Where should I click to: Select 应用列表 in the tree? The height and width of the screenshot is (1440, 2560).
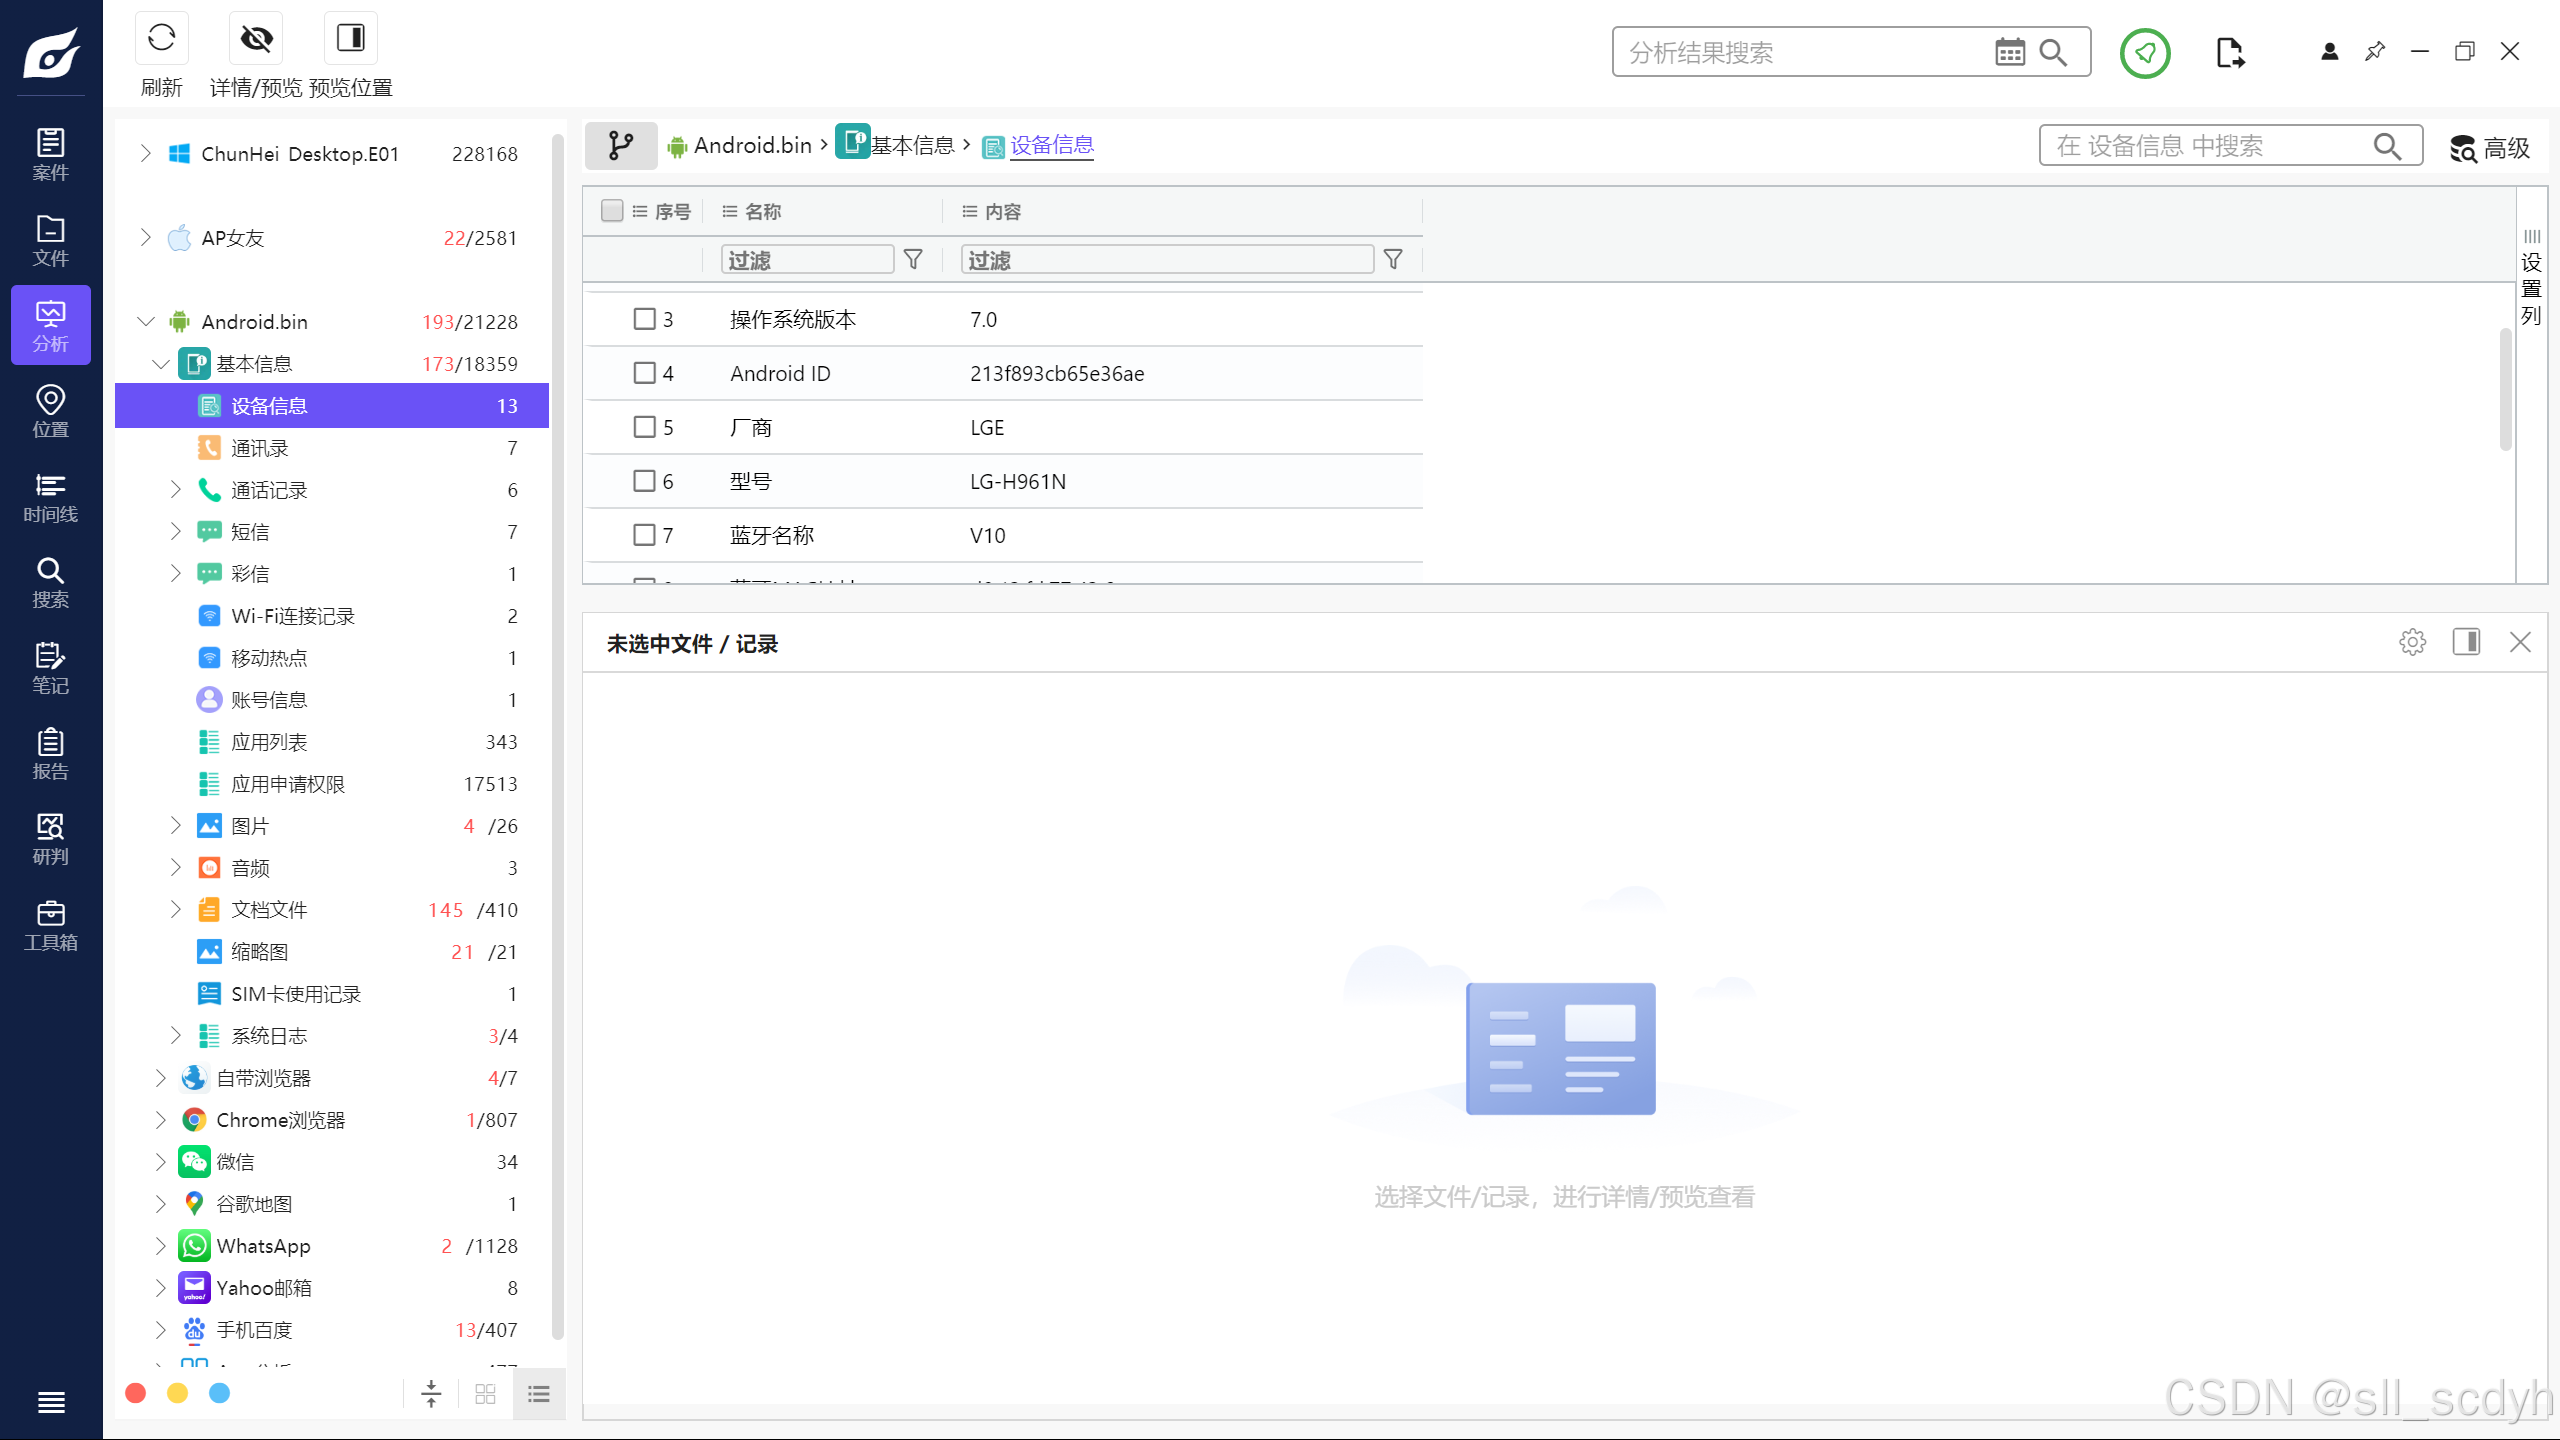point(269,742)
